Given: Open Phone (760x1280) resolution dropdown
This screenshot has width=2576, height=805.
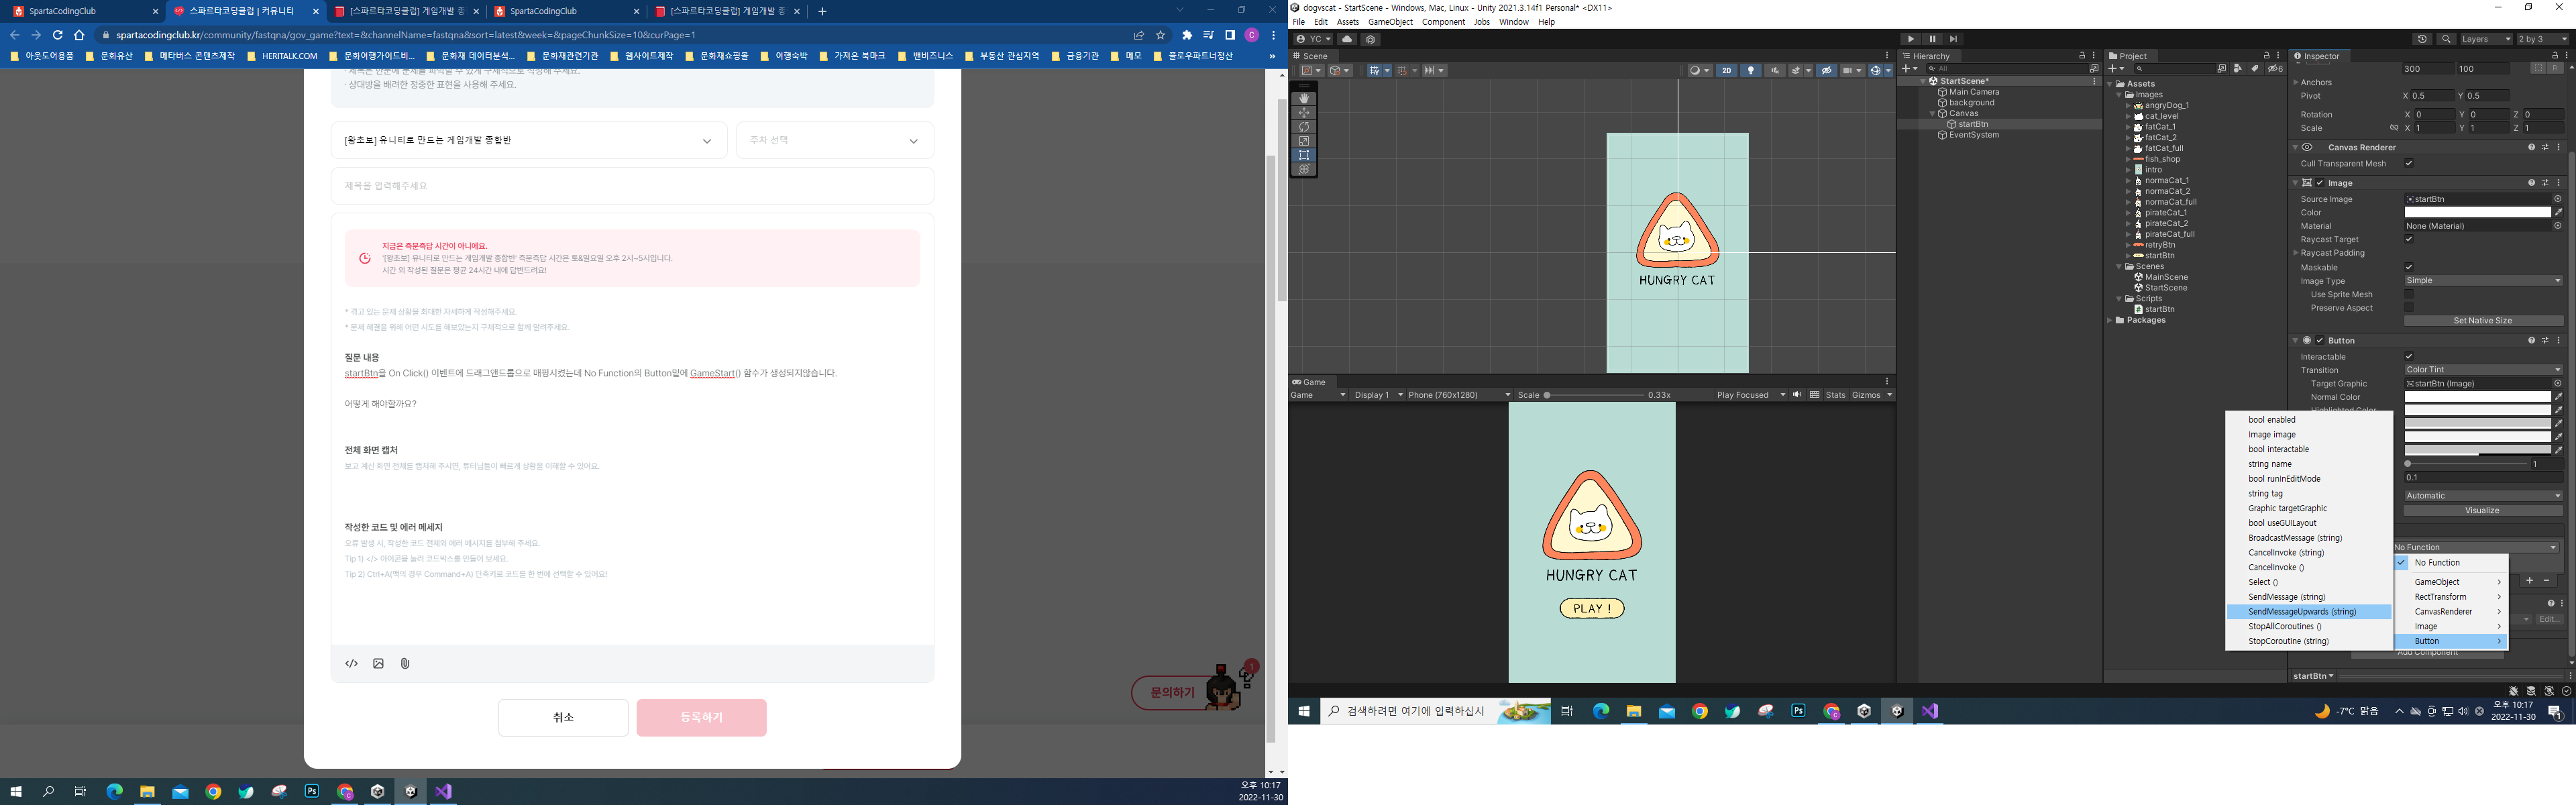Looking at the screenshot, I should pos(1459,395).
